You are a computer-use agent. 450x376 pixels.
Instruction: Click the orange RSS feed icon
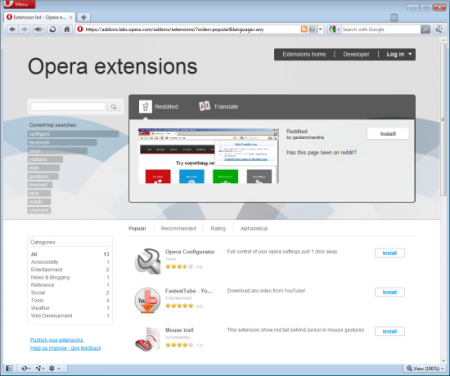click(304, 29)
